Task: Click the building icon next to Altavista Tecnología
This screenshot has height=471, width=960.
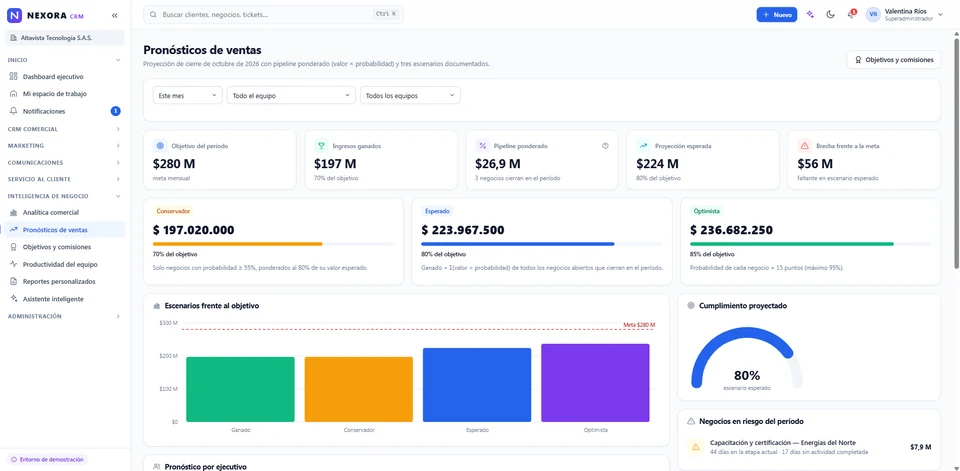Action: tap(14, 38)
